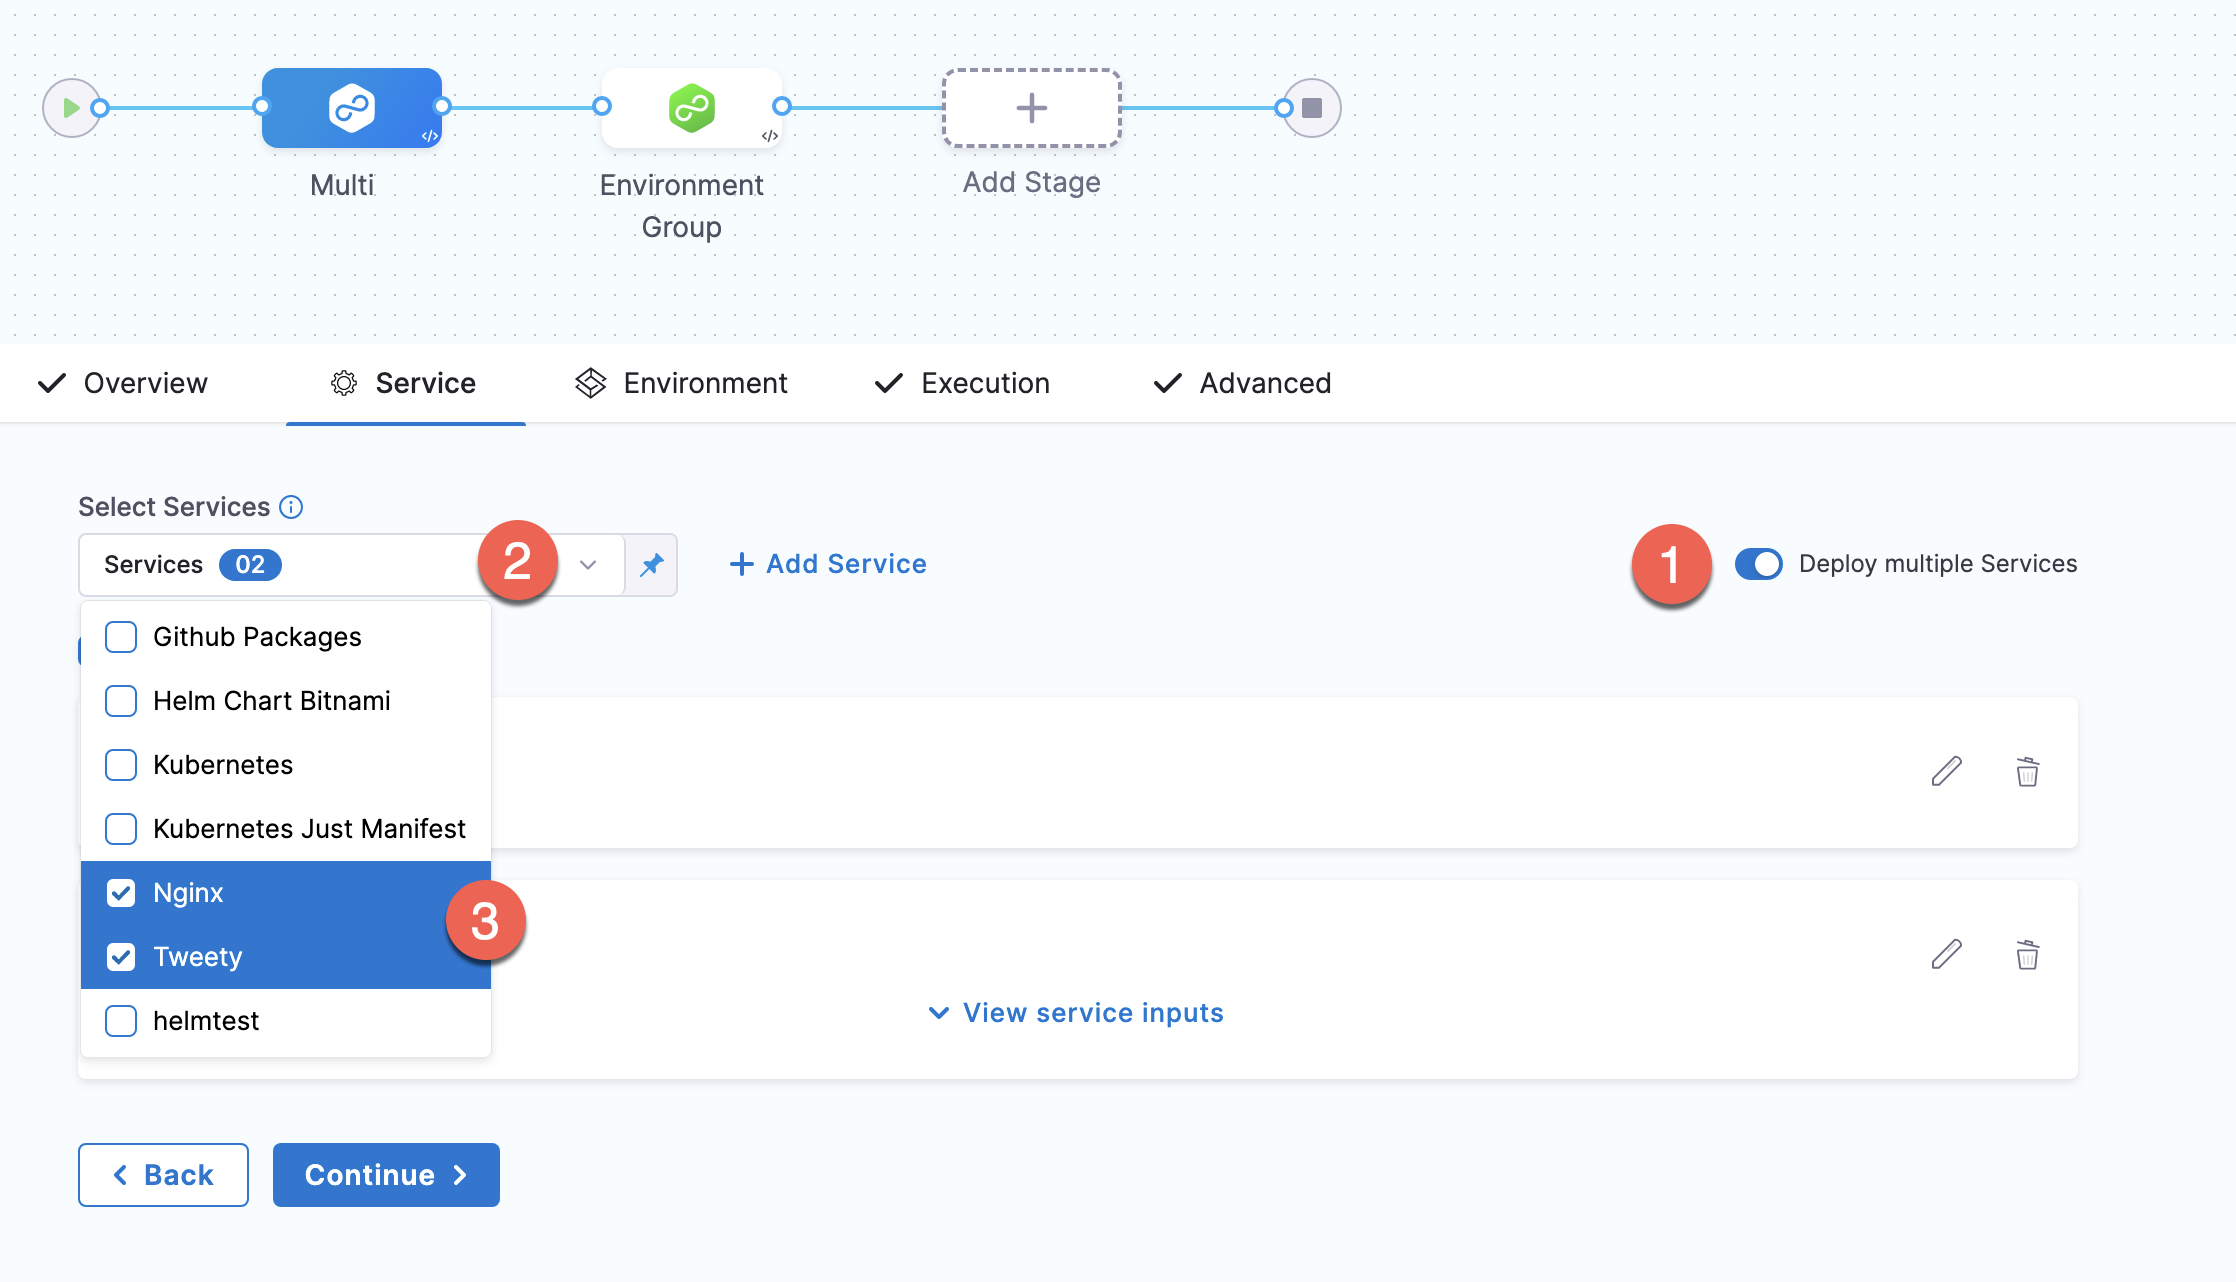Click the pipeline start play node
Viewport: 2236px width, 1282px height.
coord(70,108)
